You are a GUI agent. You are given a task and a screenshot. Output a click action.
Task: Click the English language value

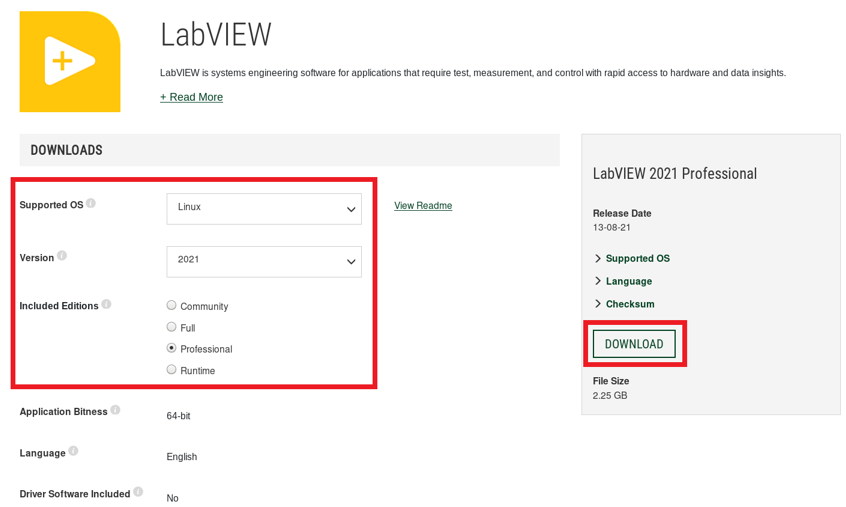pyautogui.click(x=182, y=457)
